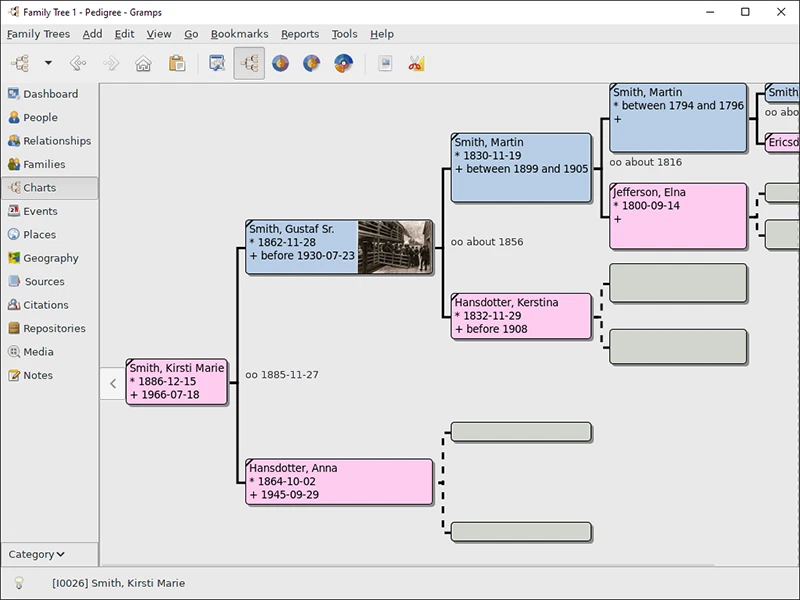Open the 2-Way Fan Chart view
The height and width of the screenshot is (600, 800).
344,63
